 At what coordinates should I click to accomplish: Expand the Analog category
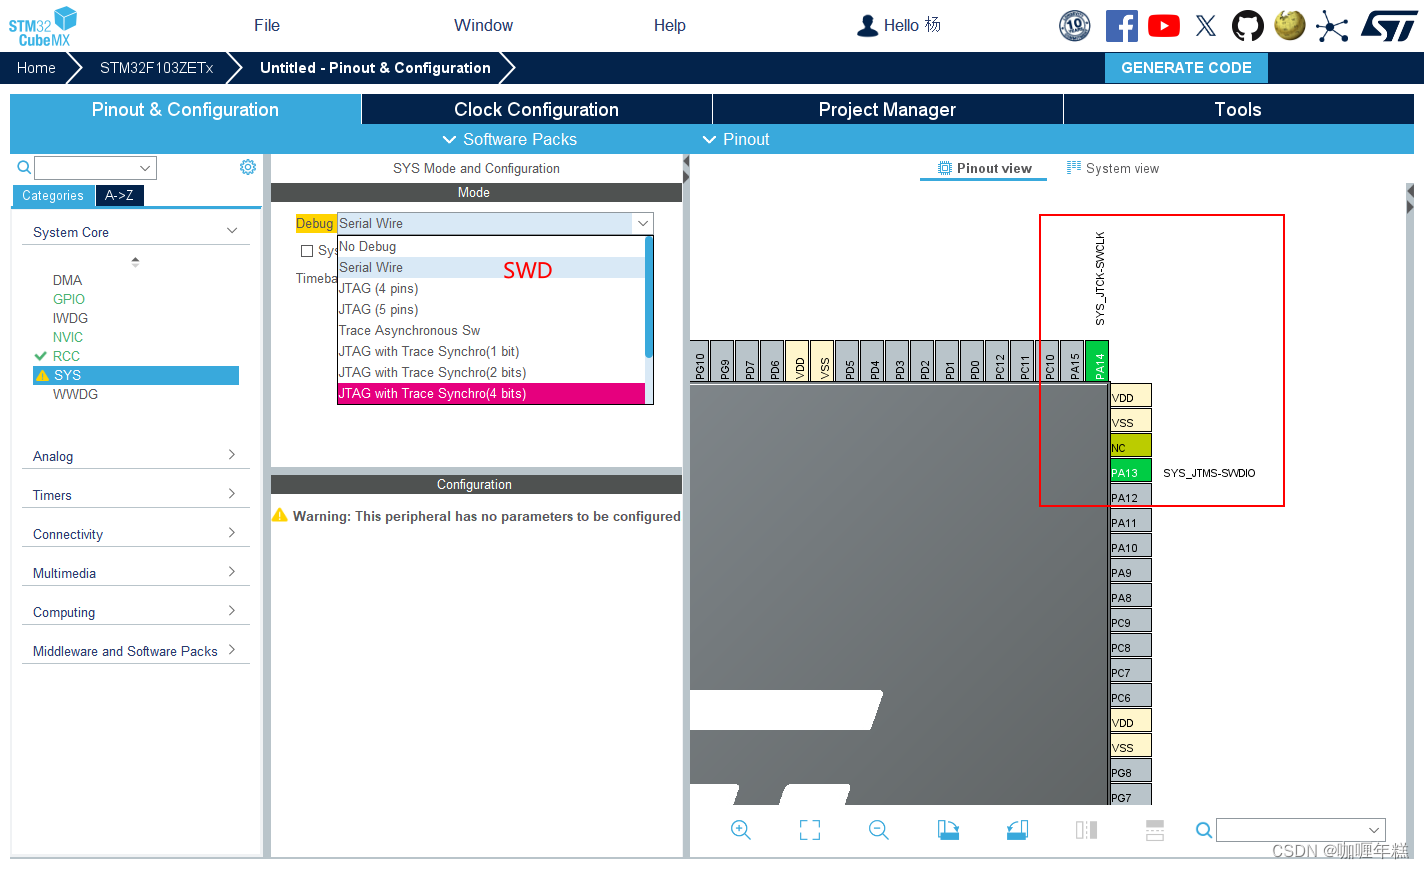click(x=232, y=455)
